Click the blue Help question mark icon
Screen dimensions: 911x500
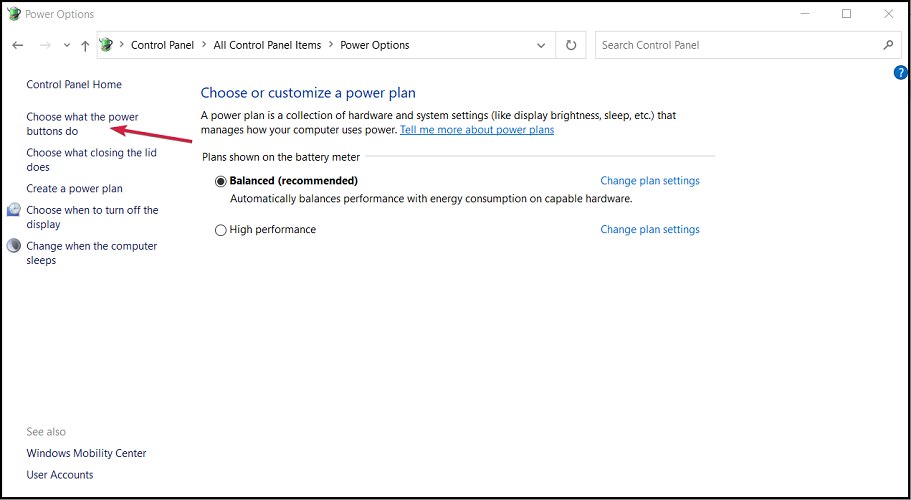(x=900, y=73)
